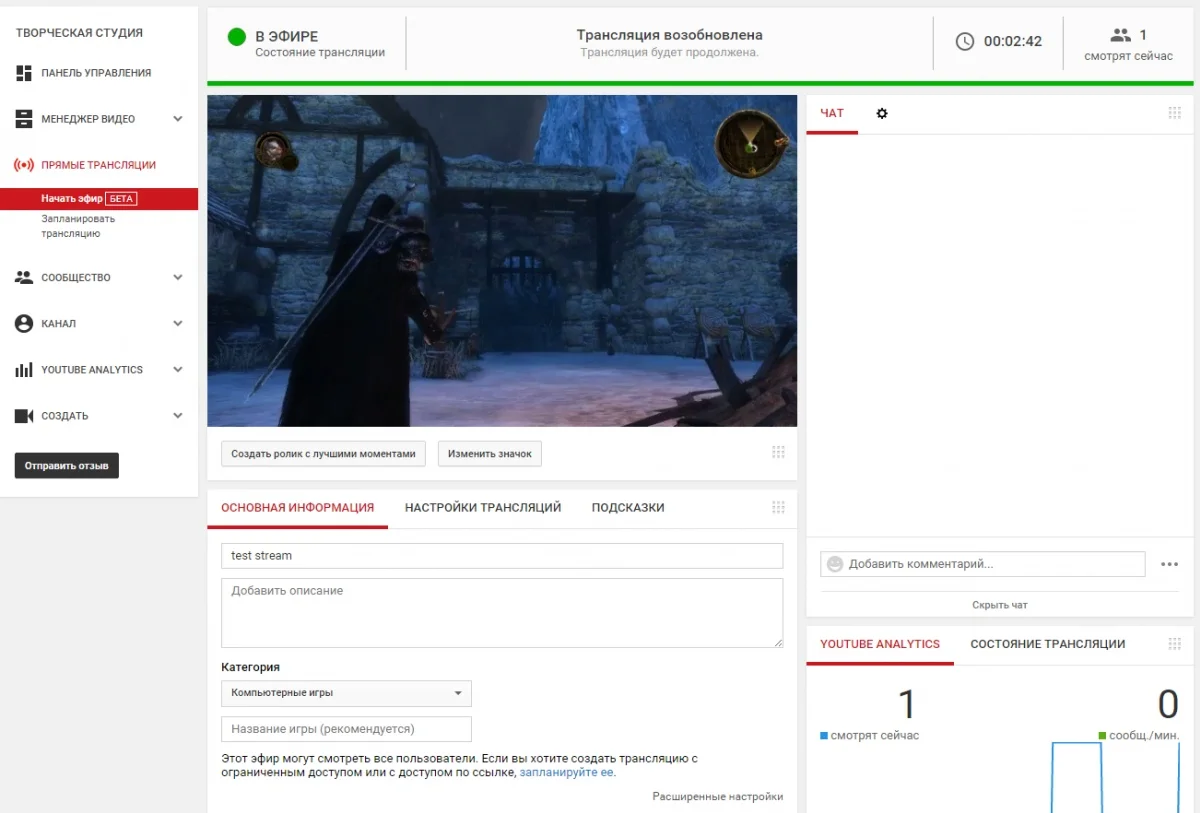
Task: Click the drag handle grid on info tabs panel
Action: click(x=779, y=507)
